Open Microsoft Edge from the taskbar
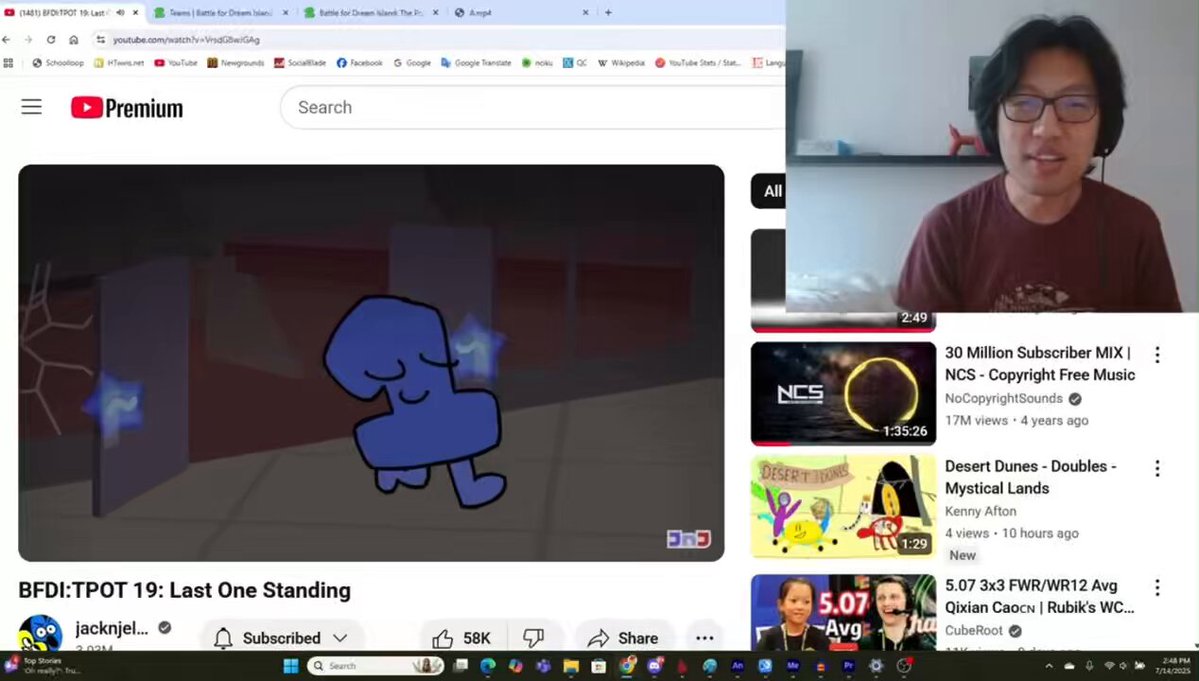1199x681 pixels. click(x=488, y=666)
